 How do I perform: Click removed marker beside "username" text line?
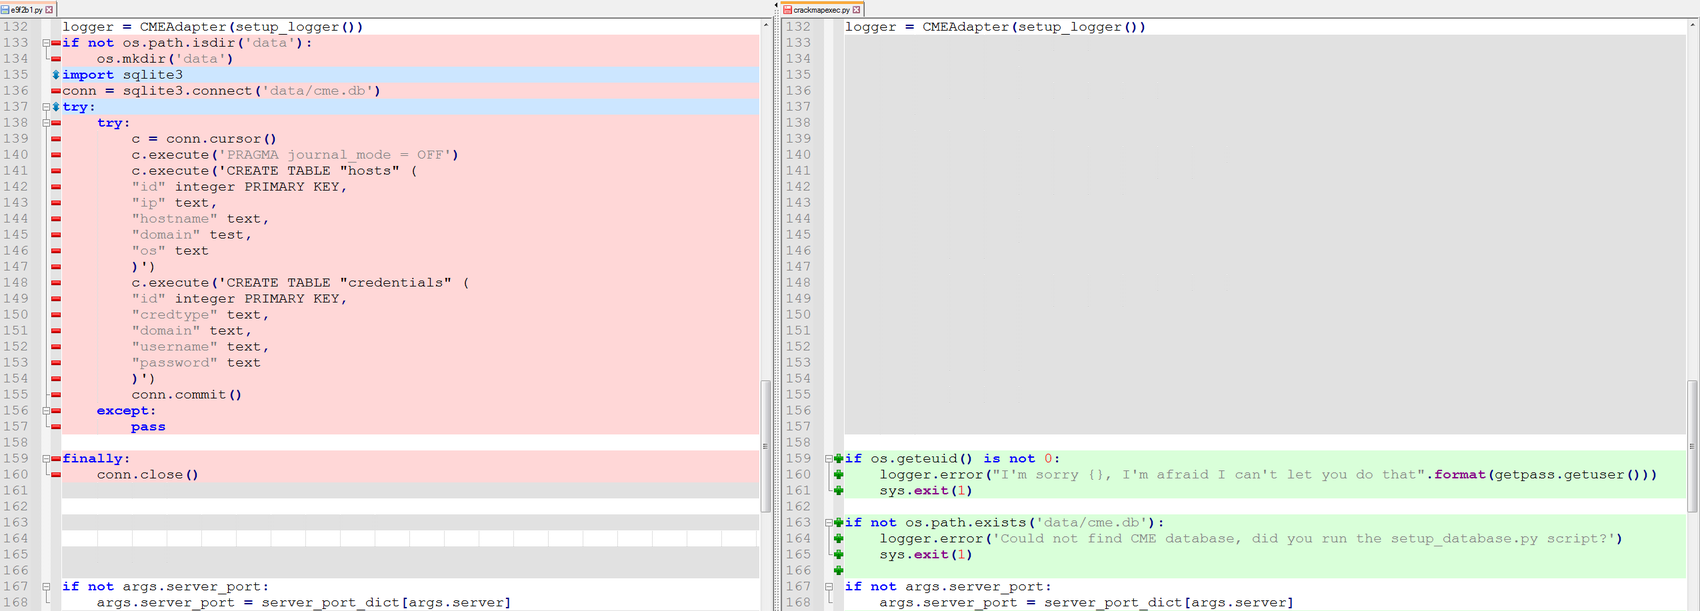(56, 347)
